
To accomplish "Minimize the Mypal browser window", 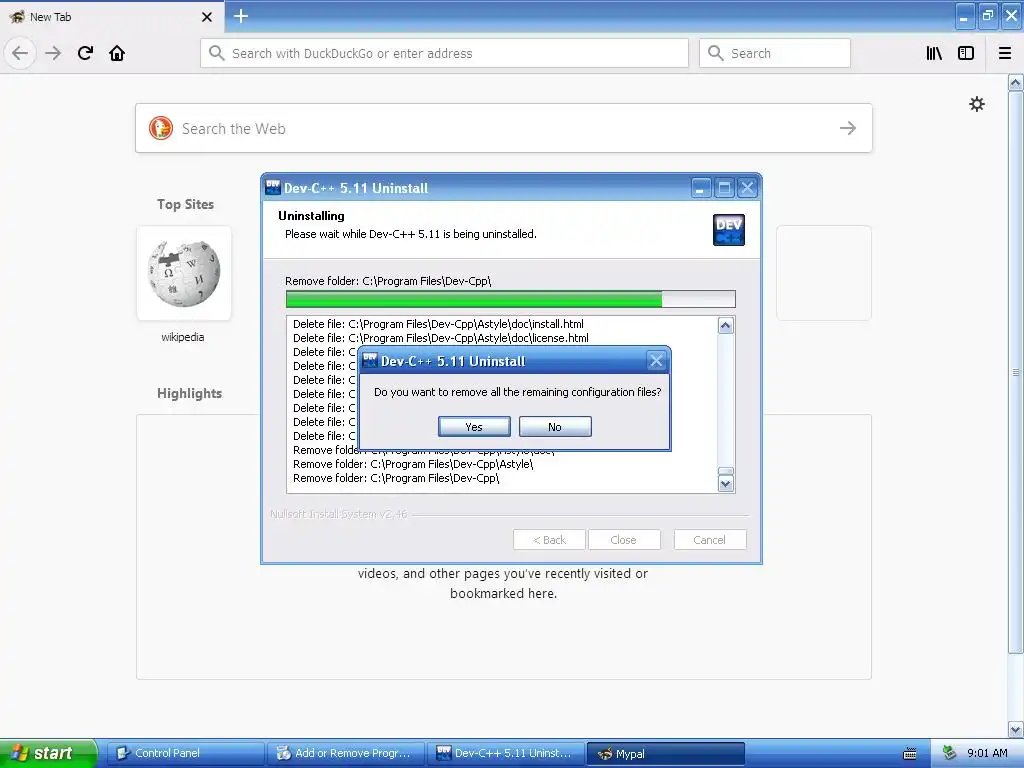I will (965, 16).
